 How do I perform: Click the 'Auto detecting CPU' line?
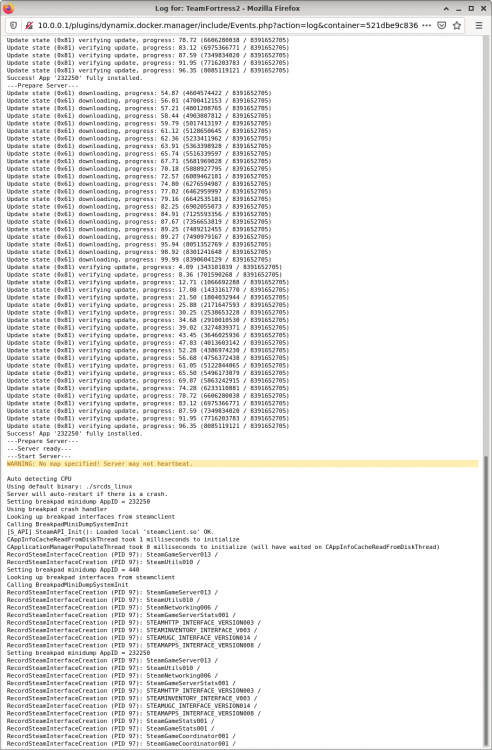coord(39,479)
